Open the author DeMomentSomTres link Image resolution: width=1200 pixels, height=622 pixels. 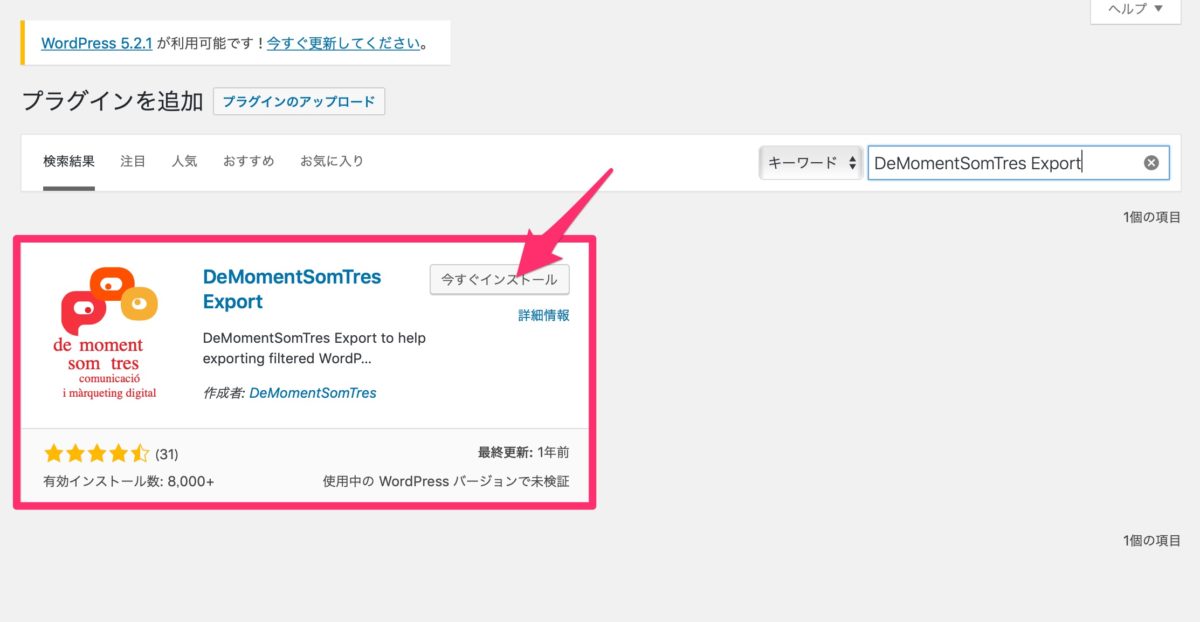[x=313, y=393]
